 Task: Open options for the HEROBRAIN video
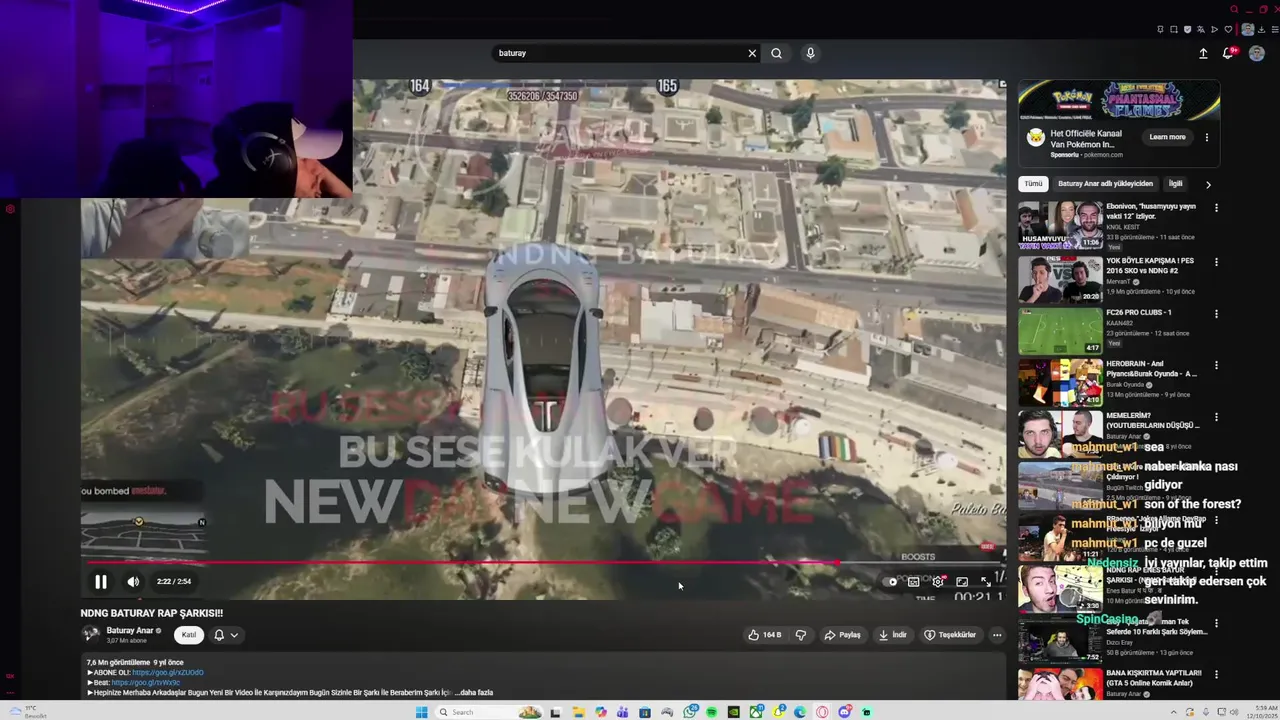tap(1216, 365)
